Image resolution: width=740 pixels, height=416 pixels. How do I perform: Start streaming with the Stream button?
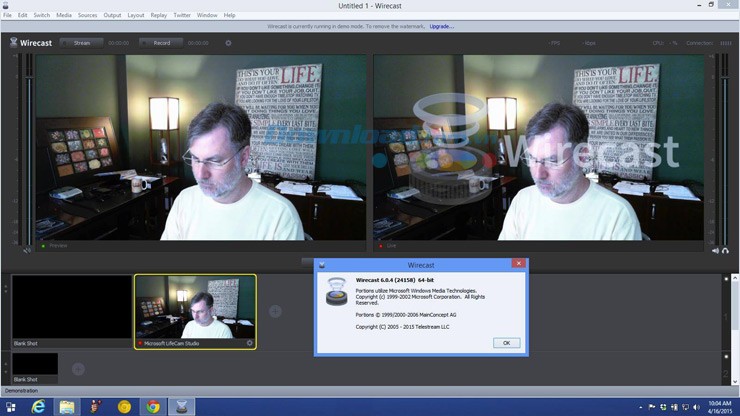82,43
